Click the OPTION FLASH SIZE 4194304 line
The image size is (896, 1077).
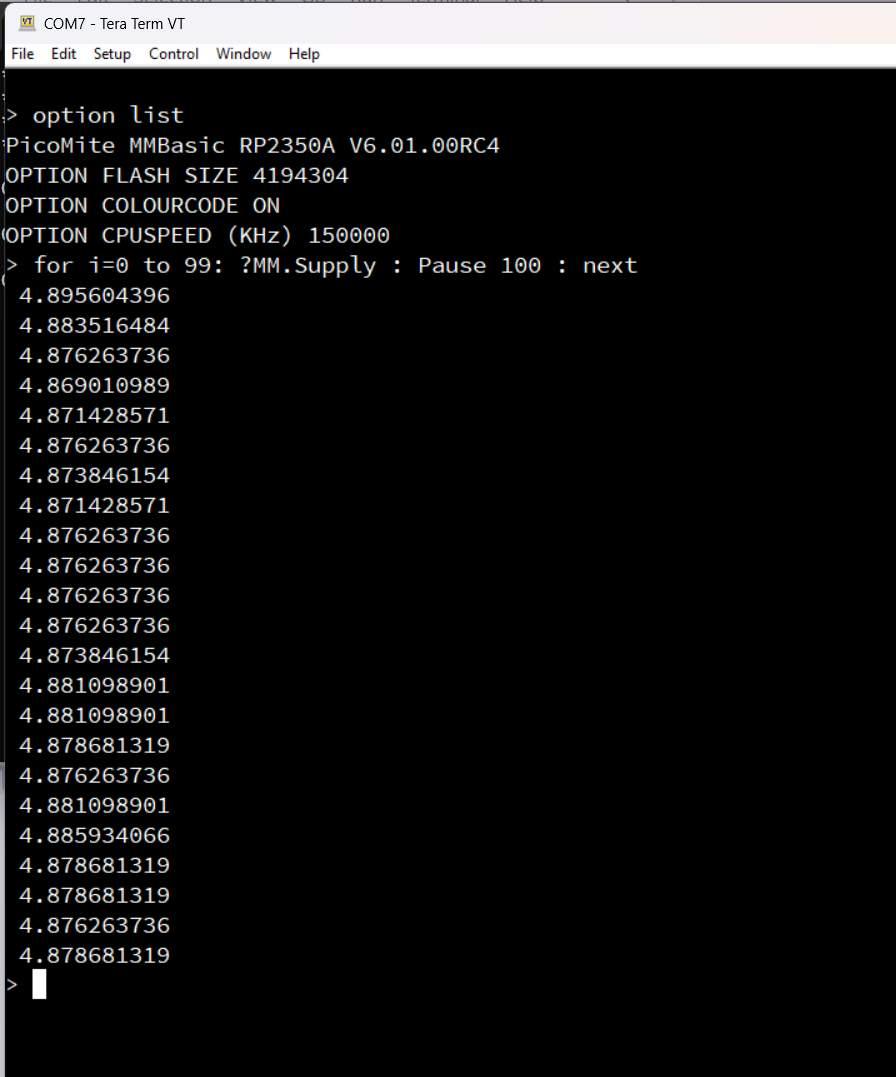pos(177,176)
